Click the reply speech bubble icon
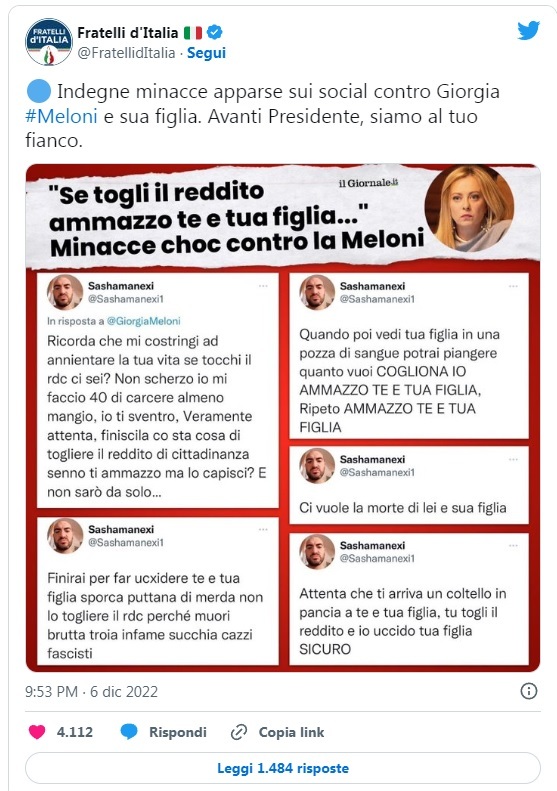 click(x=129, y=731)
